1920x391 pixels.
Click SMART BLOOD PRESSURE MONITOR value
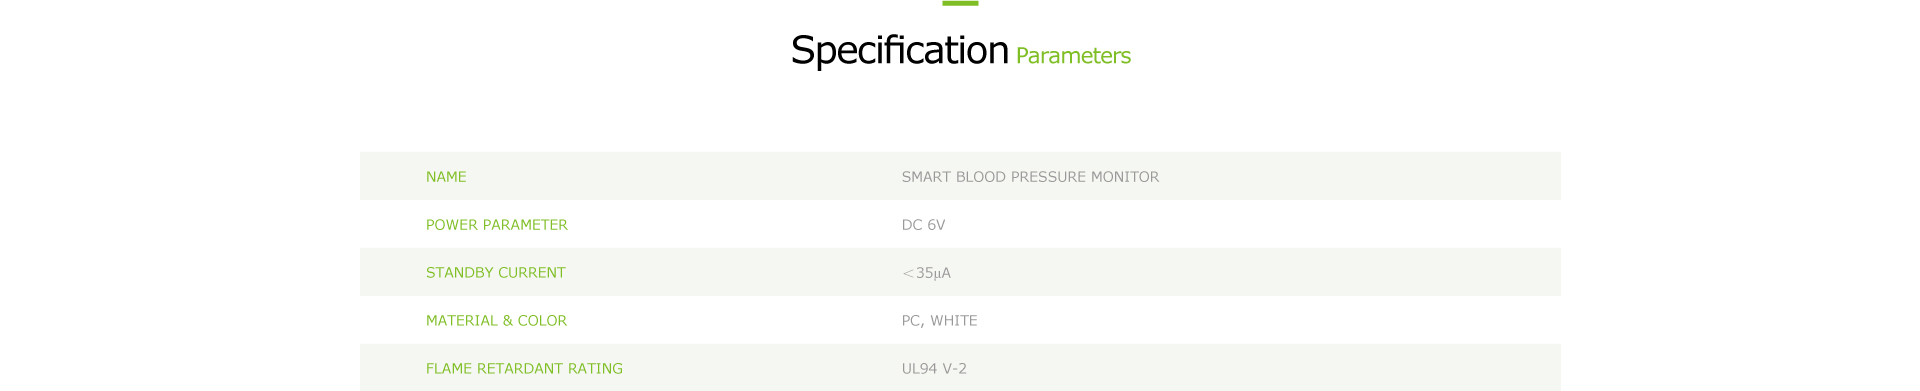pos(1030,177)
